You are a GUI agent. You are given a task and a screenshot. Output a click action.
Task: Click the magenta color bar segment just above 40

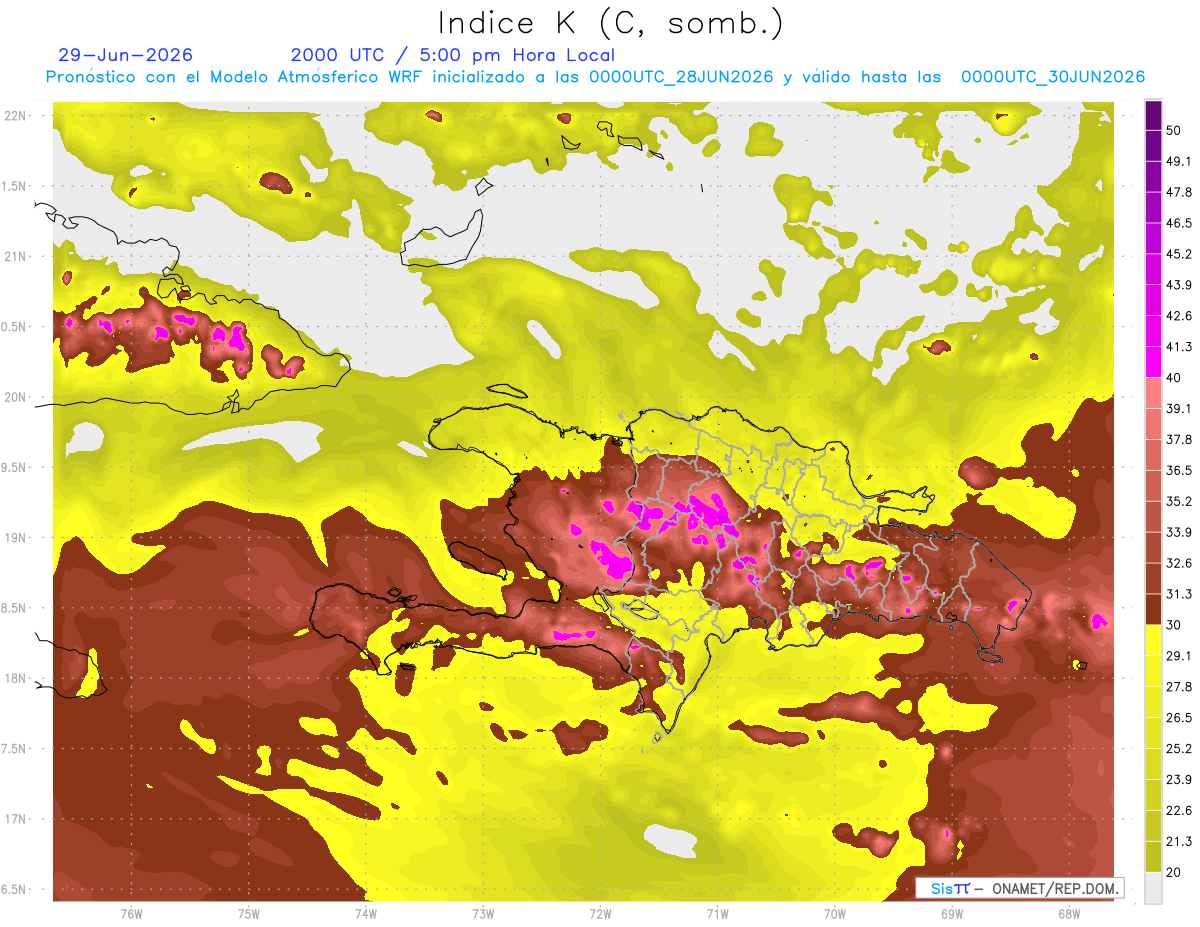click(1153, 361)
